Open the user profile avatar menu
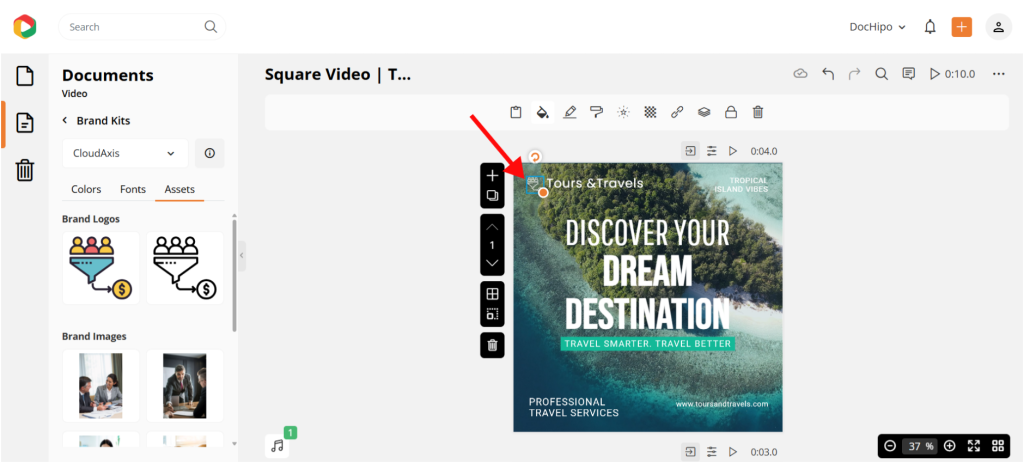 tap(999, 27)
